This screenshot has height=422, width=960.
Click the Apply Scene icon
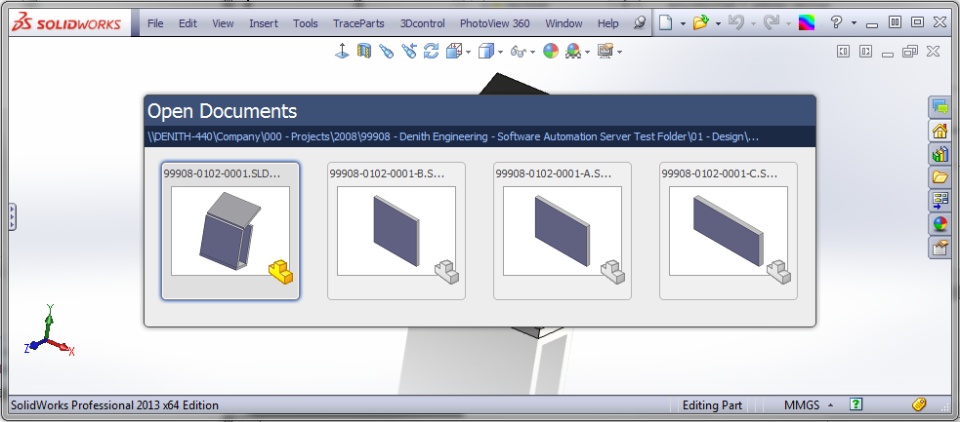573,51
